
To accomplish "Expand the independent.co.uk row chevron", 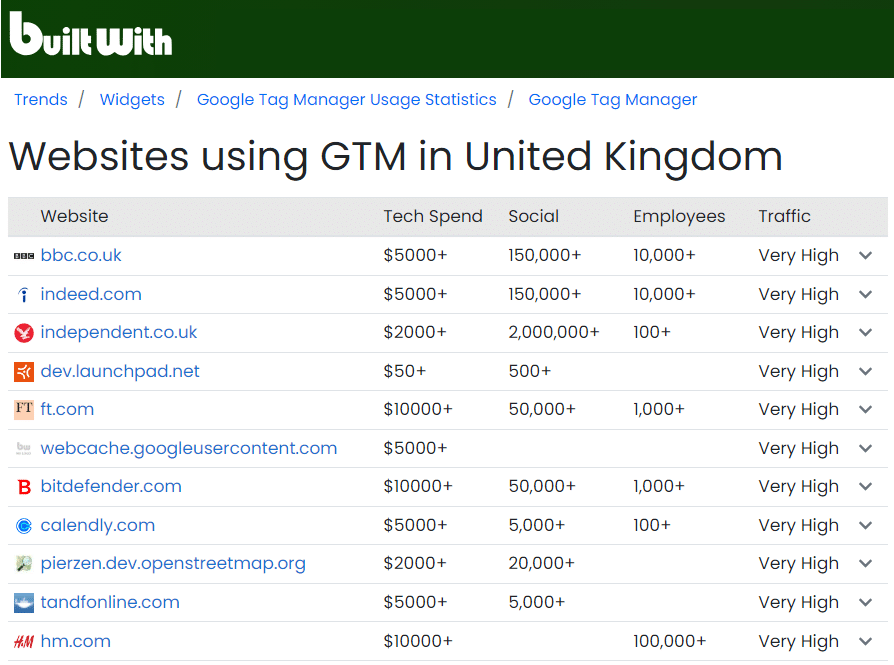I will 865,332.
